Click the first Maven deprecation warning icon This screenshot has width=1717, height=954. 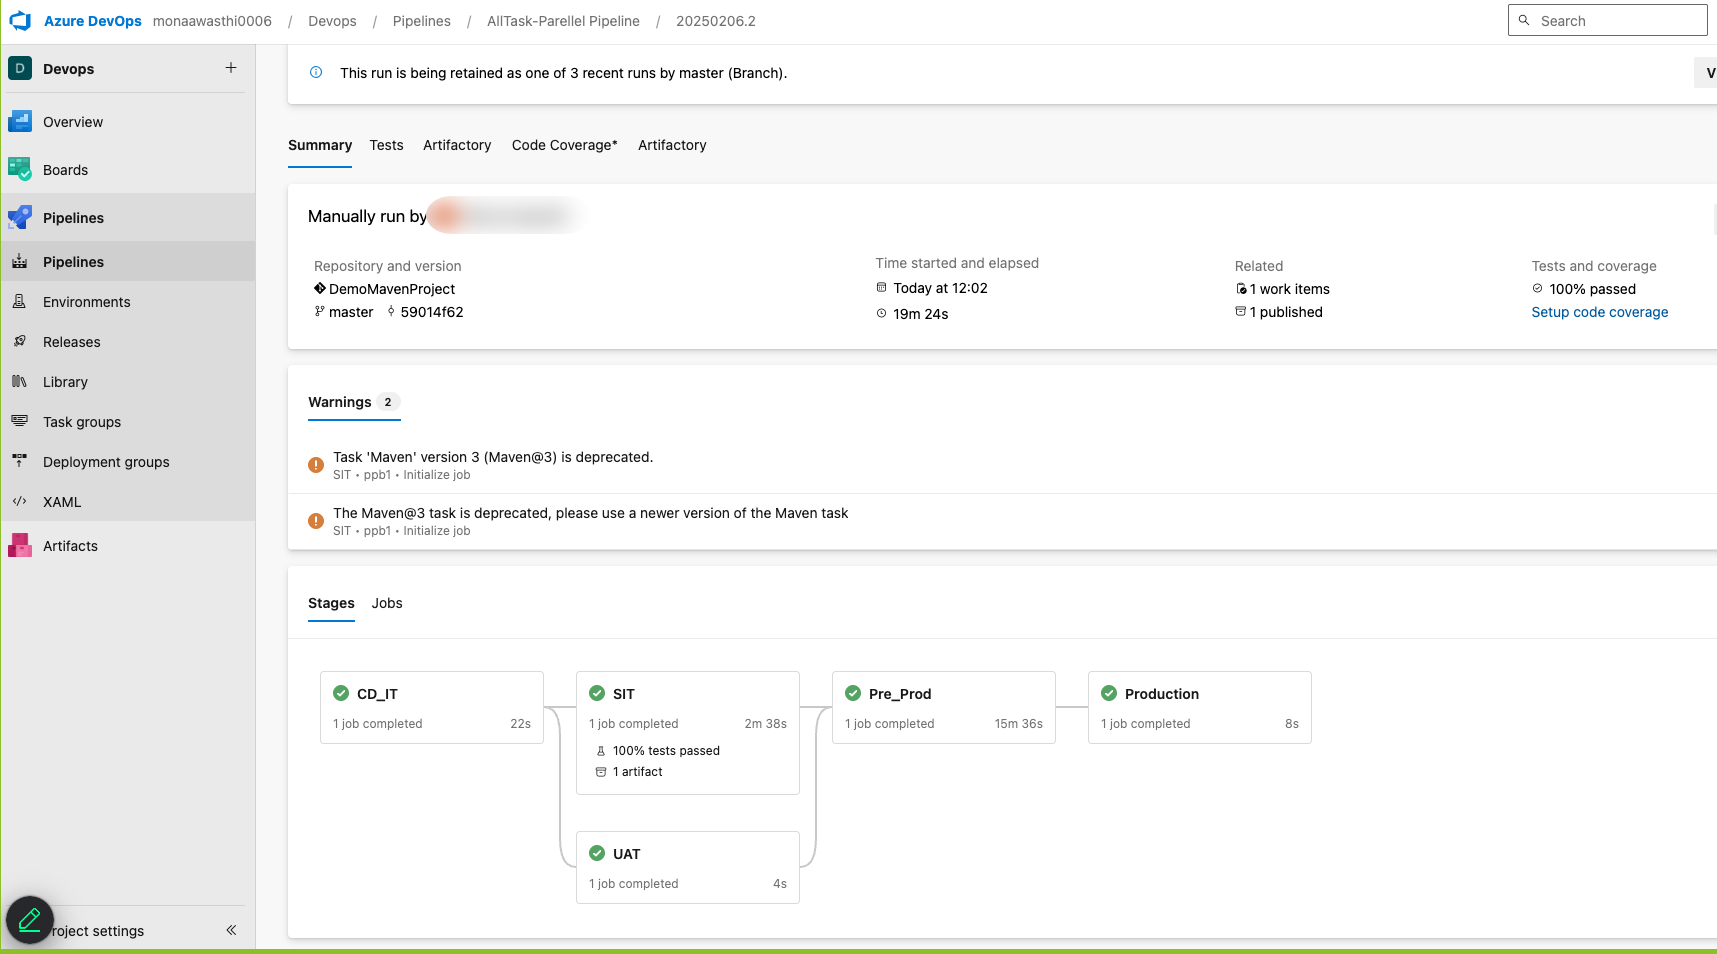tap(316, 465)
